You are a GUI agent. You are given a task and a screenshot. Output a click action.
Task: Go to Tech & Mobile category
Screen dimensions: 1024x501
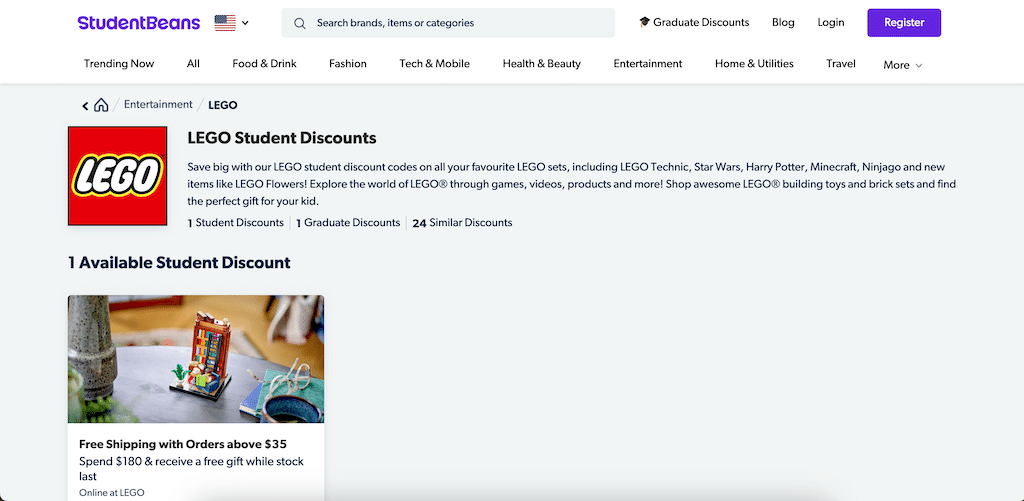click(434, 64)
